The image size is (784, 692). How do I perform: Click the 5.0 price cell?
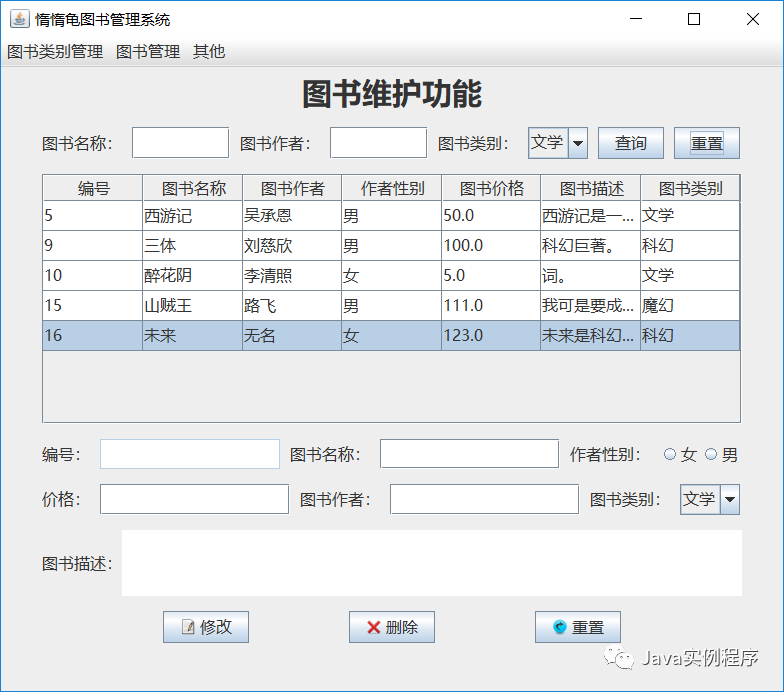491,276
